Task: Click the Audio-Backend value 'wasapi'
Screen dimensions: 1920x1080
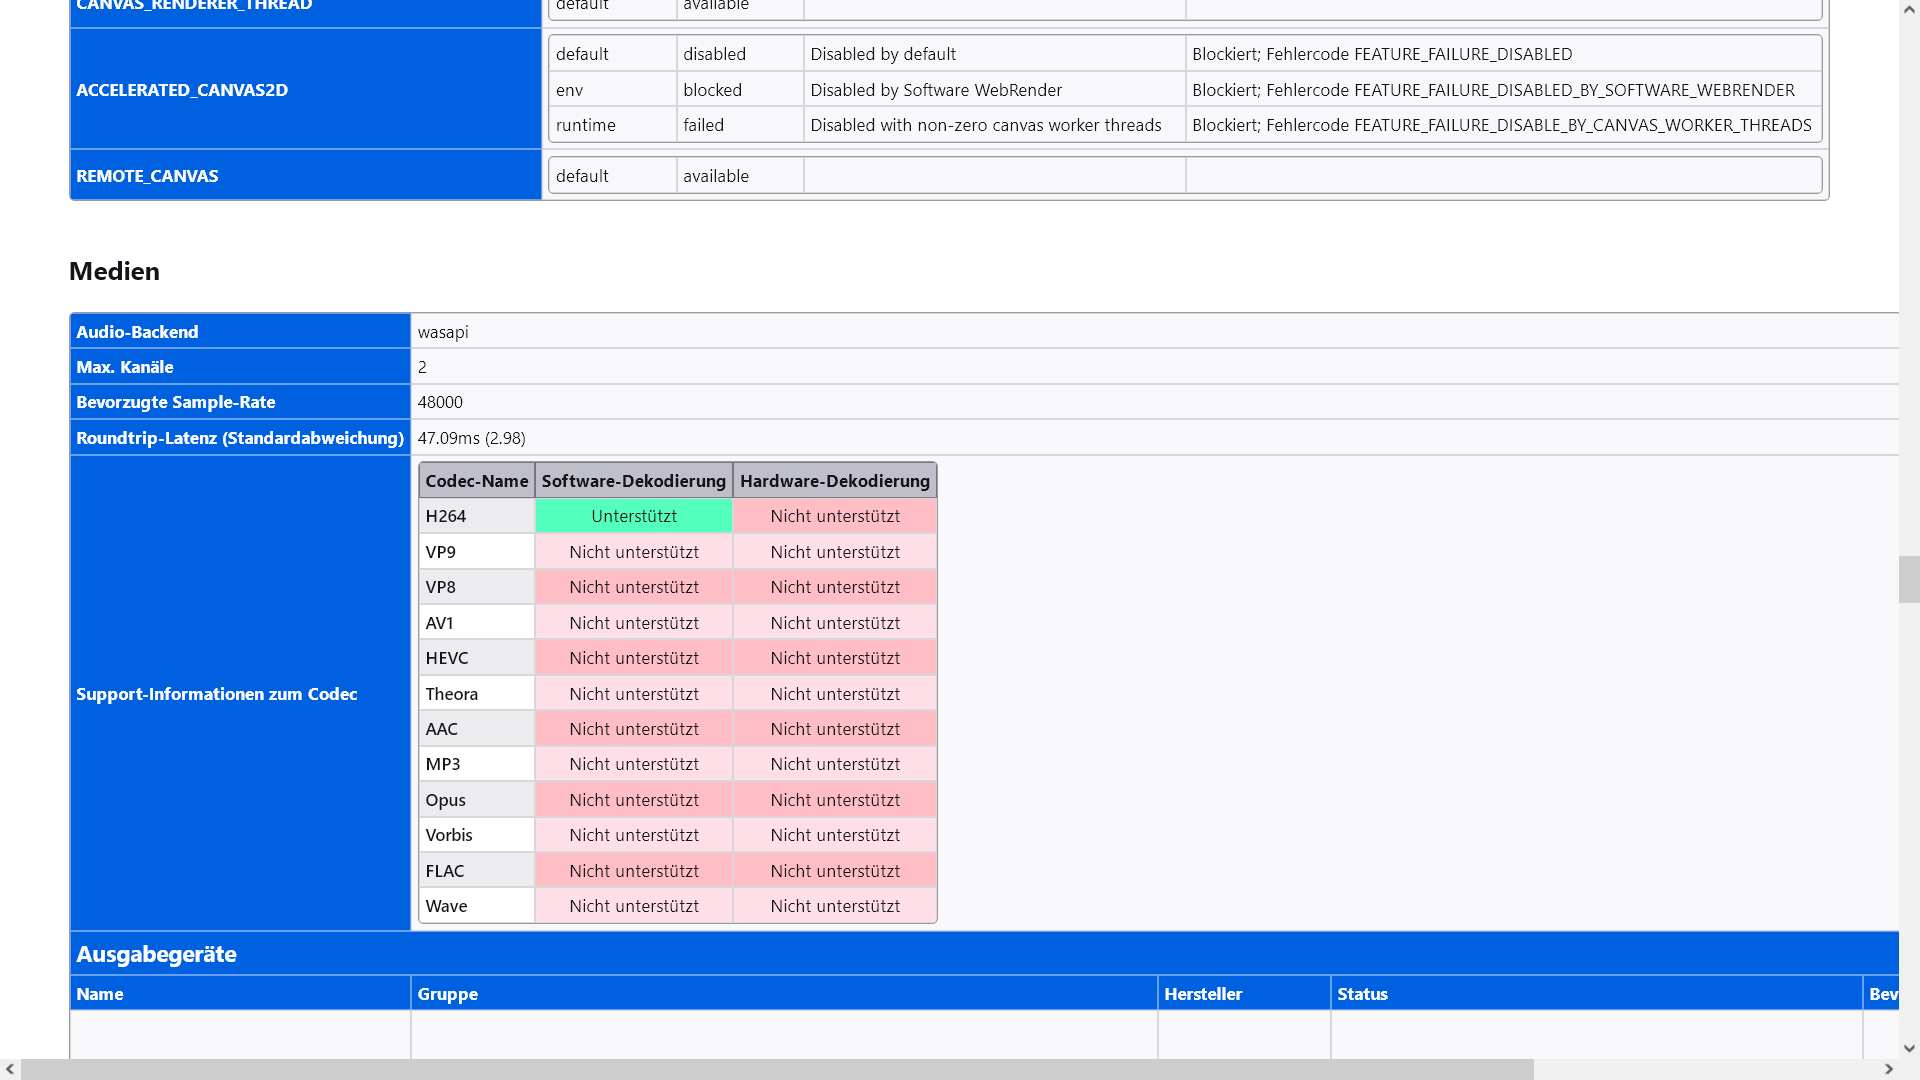Action: pyautogui.click(x=443, y=332)
